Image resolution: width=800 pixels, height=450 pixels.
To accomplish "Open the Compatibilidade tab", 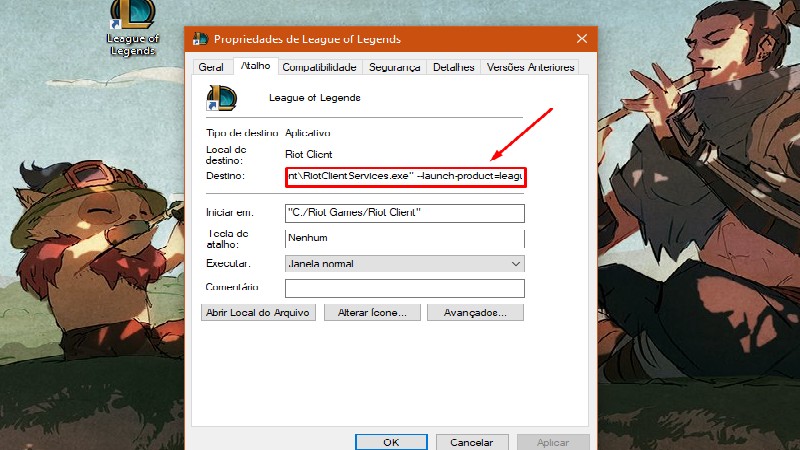I will [319, 67].
